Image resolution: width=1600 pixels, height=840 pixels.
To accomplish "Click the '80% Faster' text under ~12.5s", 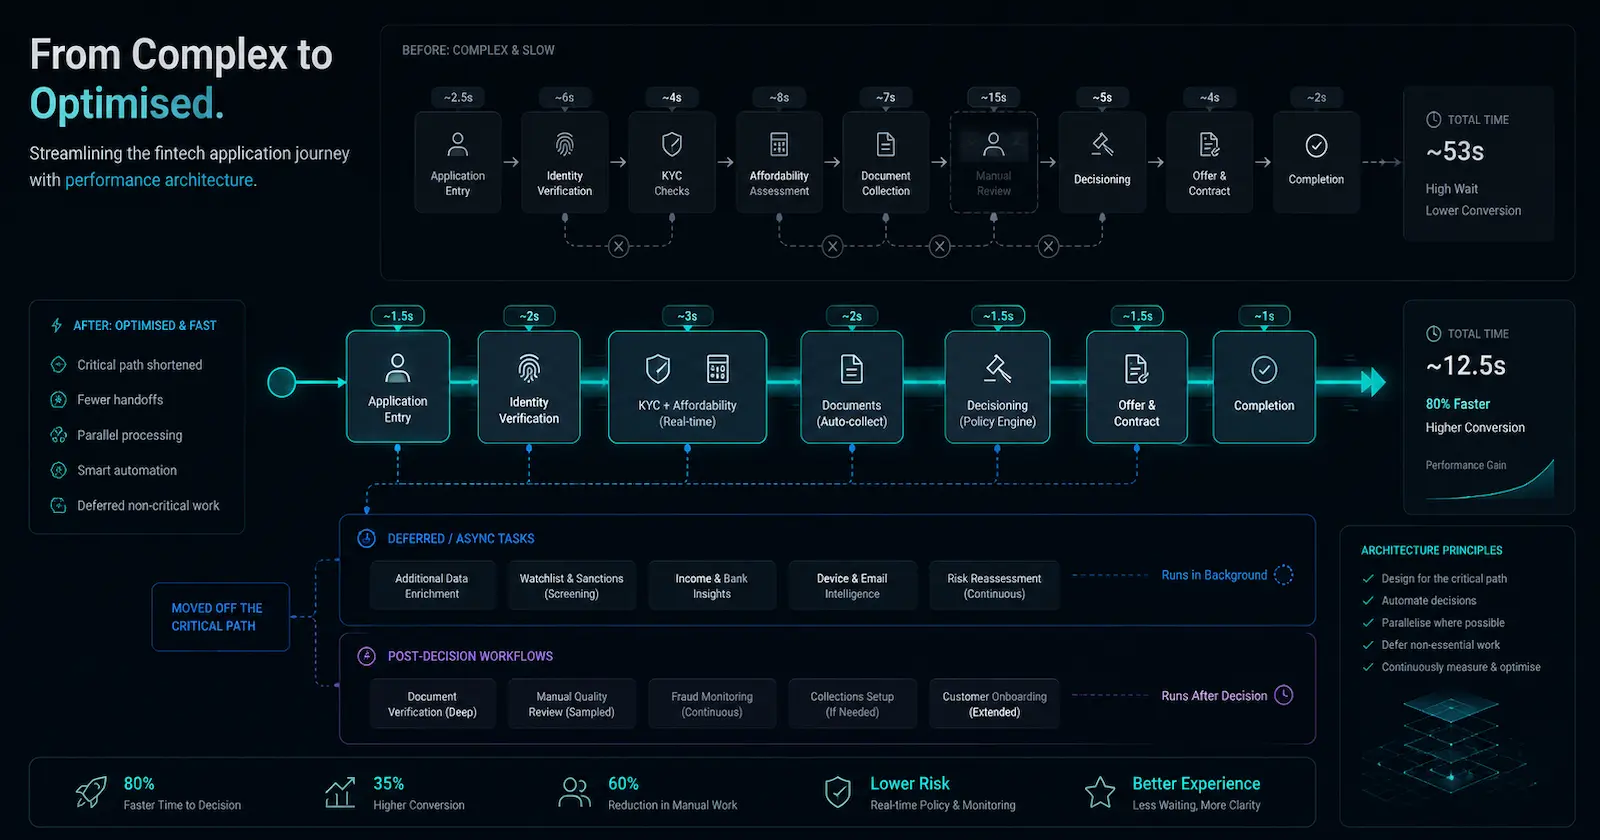I will (x=1457, y=404).
